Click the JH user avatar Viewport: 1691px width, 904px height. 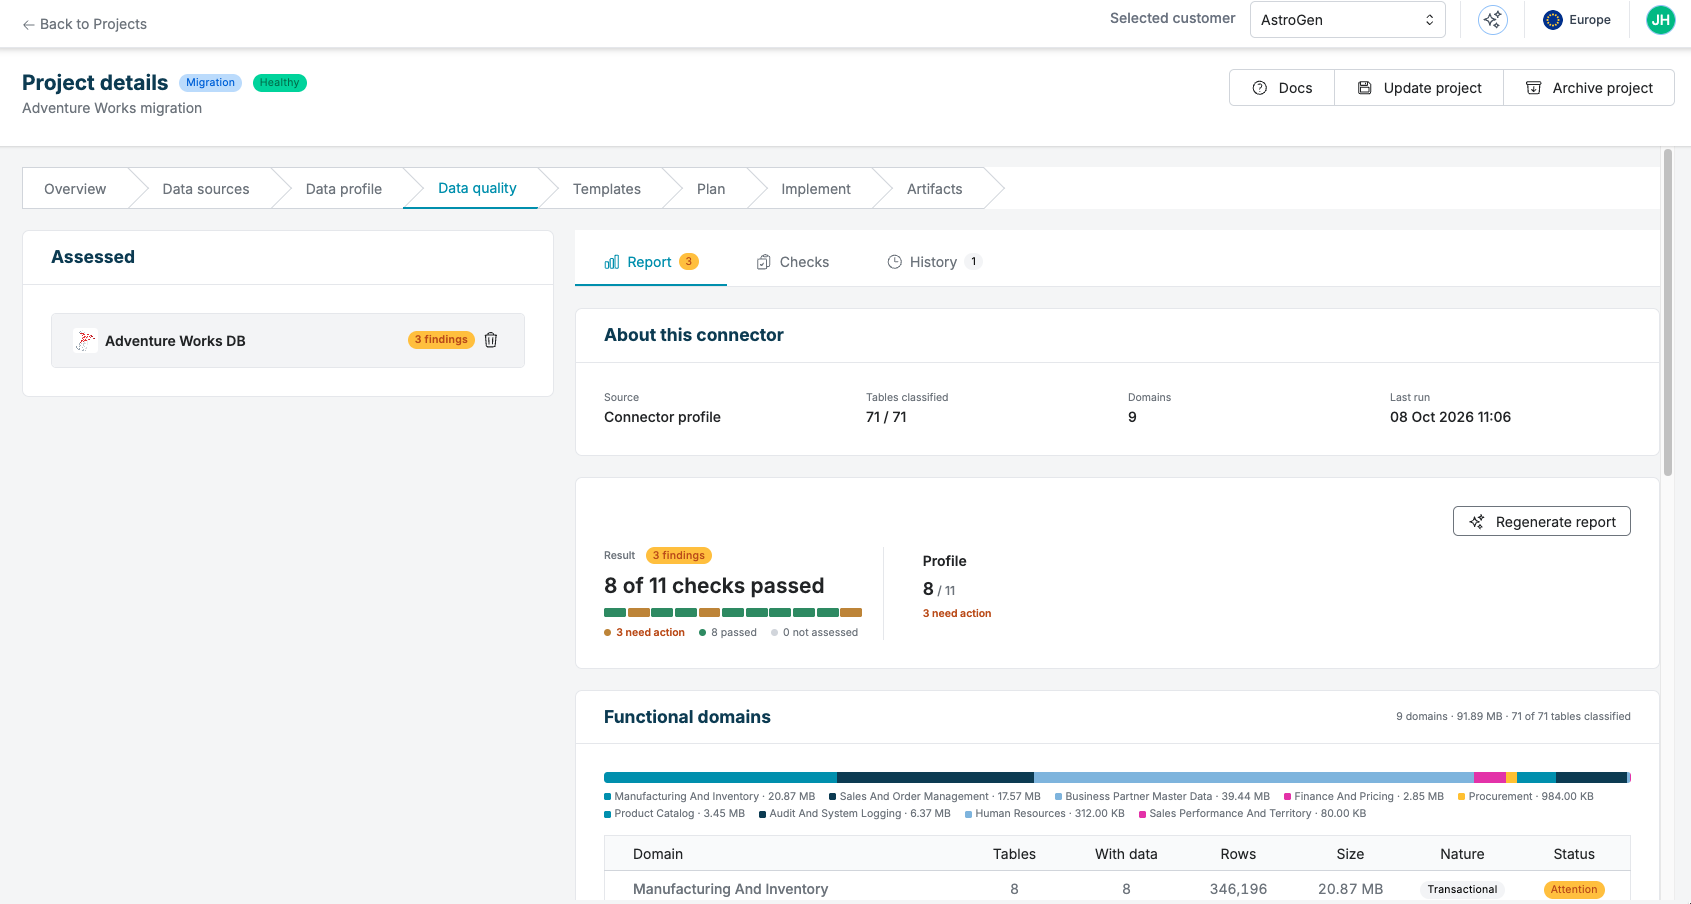click(1661, 19)
